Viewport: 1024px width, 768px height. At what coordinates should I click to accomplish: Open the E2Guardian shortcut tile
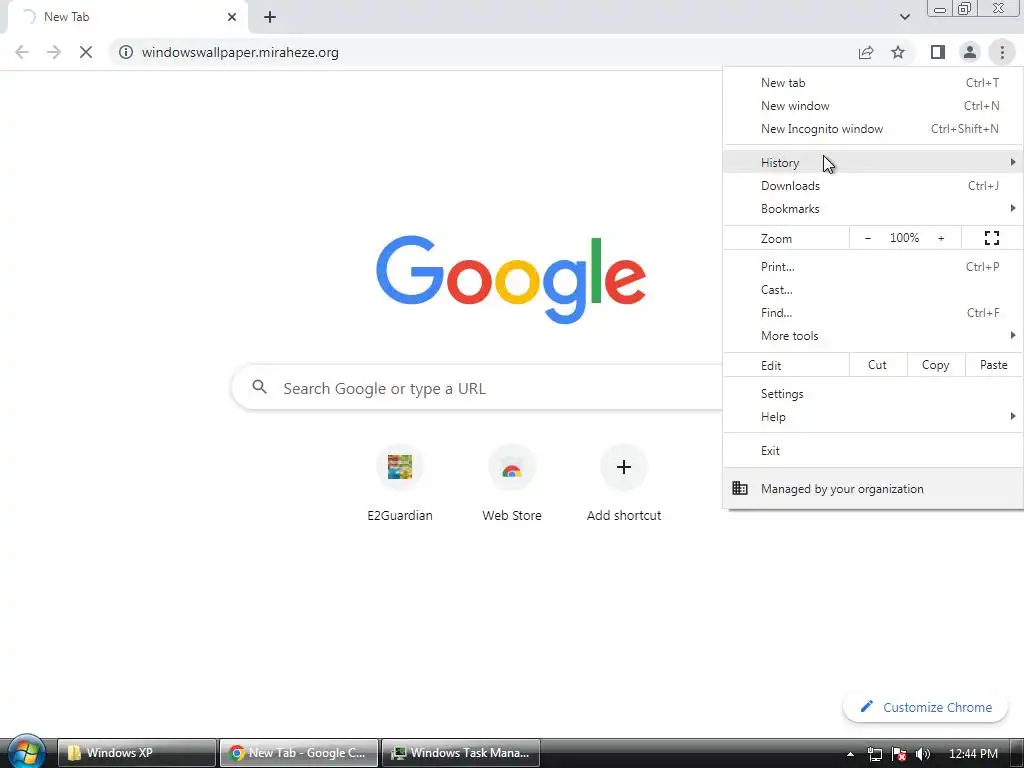pyautogui.click(x=400, y=483)
